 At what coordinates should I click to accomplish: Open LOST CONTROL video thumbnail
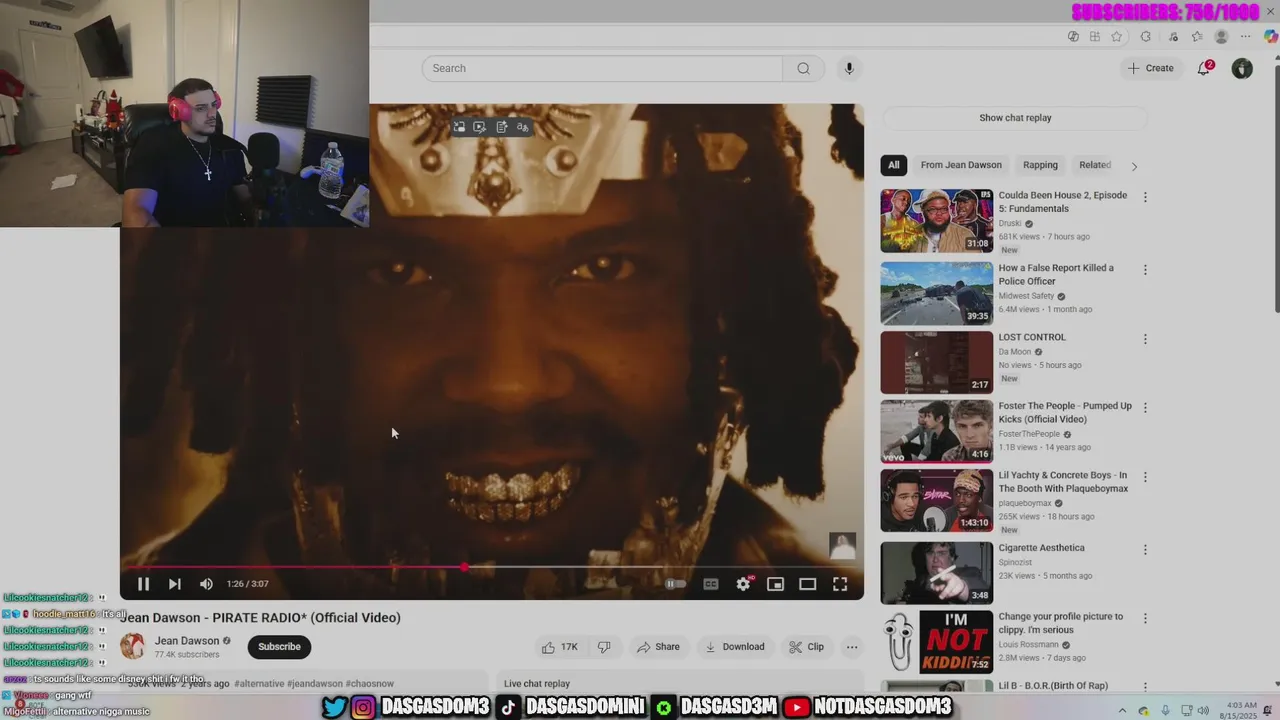pos(937,362)
